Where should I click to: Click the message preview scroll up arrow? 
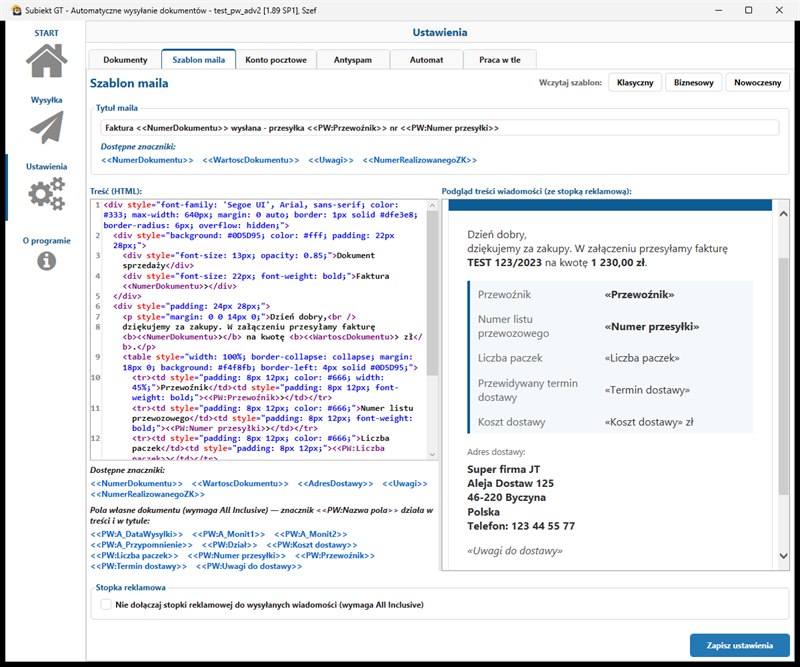click(784, 214)
